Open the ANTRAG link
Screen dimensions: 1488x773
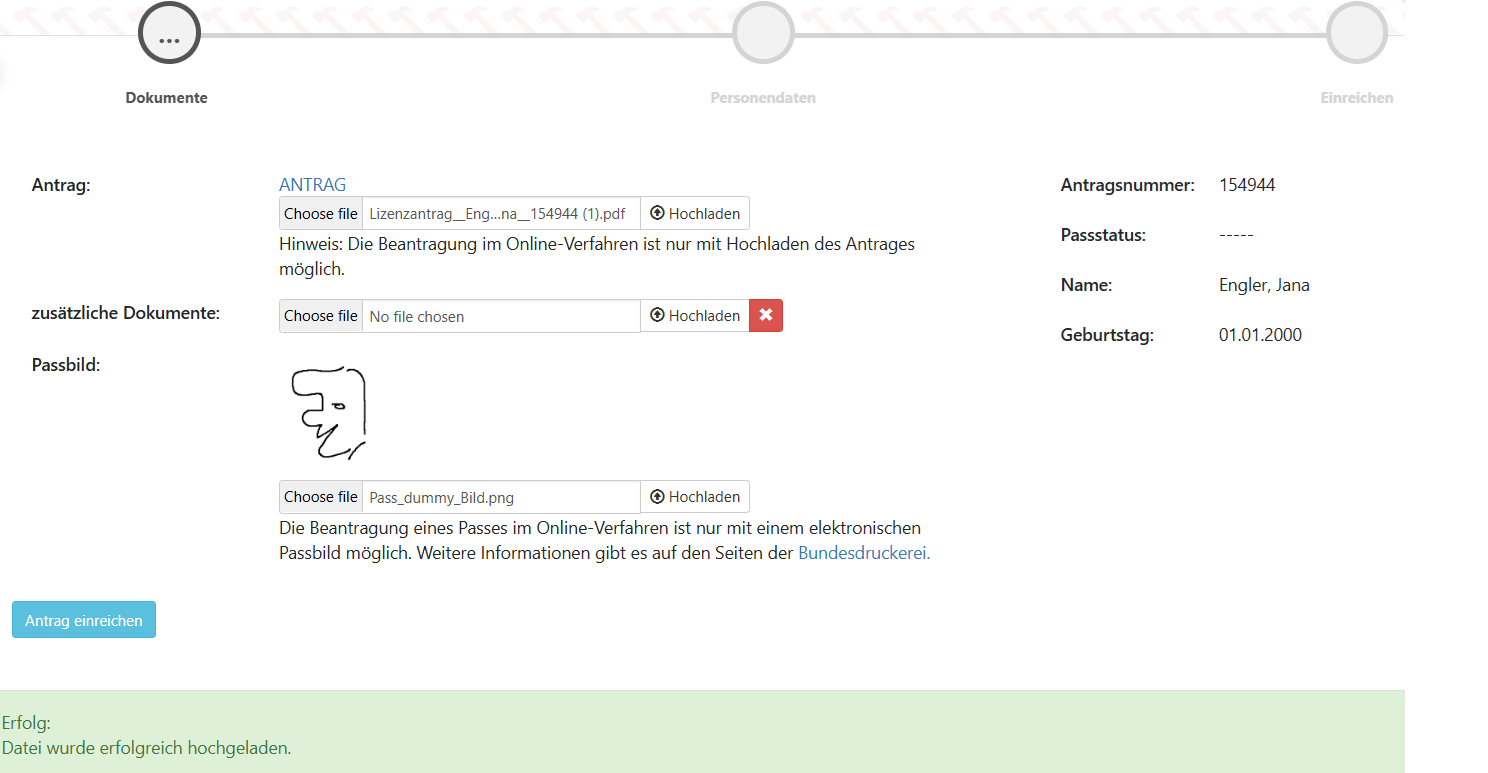(312, 185)
